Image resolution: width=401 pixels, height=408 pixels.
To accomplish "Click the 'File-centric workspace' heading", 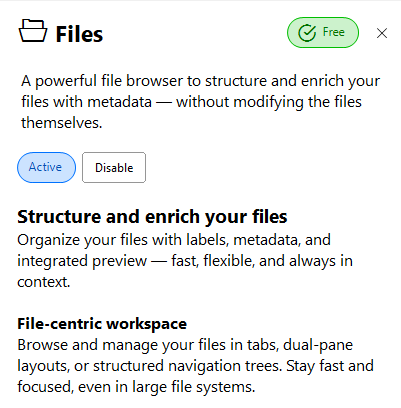I will [x=102, y=324].
